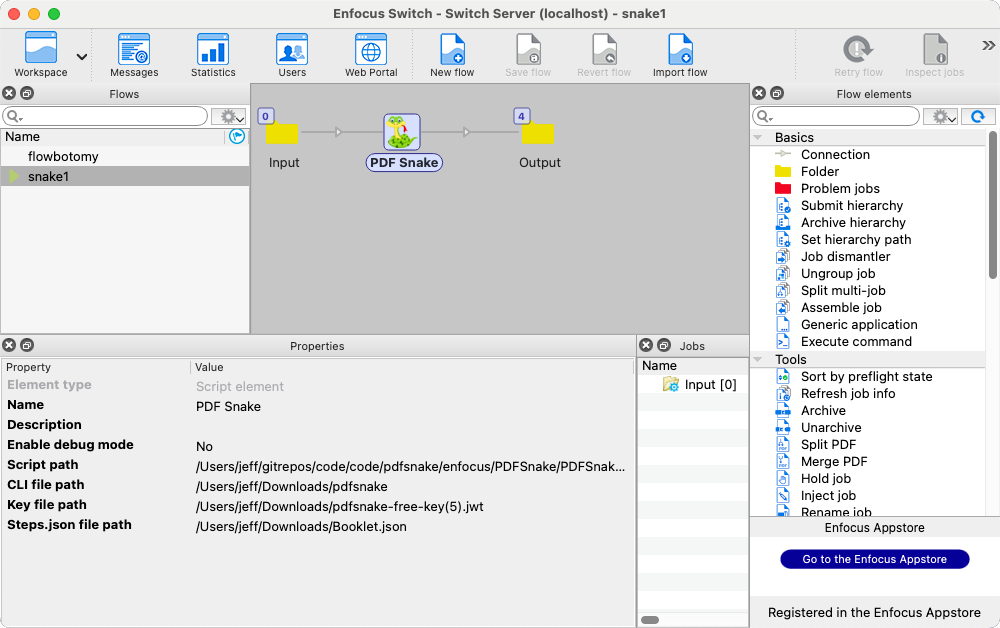Close the Flows pane

[9, 93]
